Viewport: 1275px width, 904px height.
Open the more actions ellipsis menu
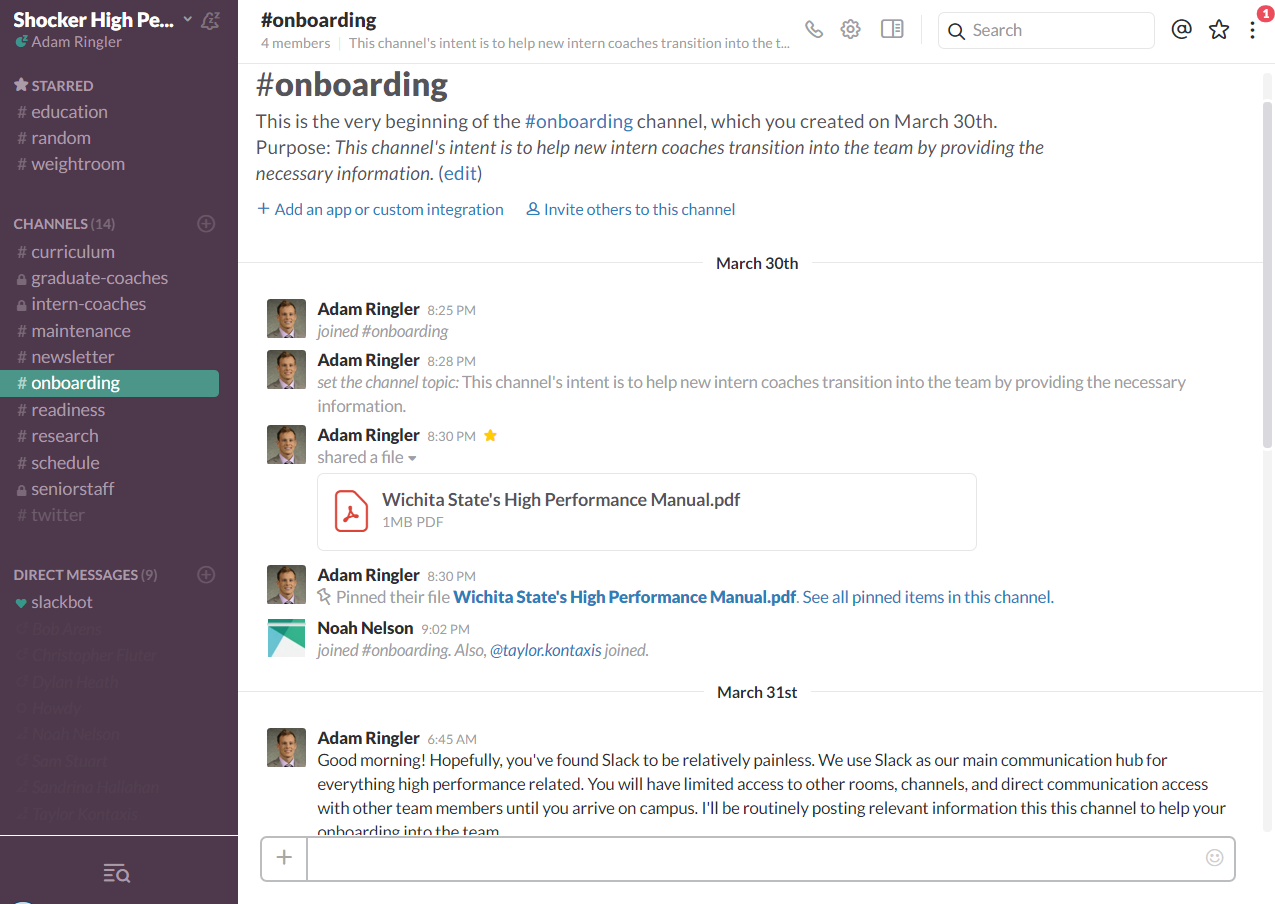click(1253, 29)
